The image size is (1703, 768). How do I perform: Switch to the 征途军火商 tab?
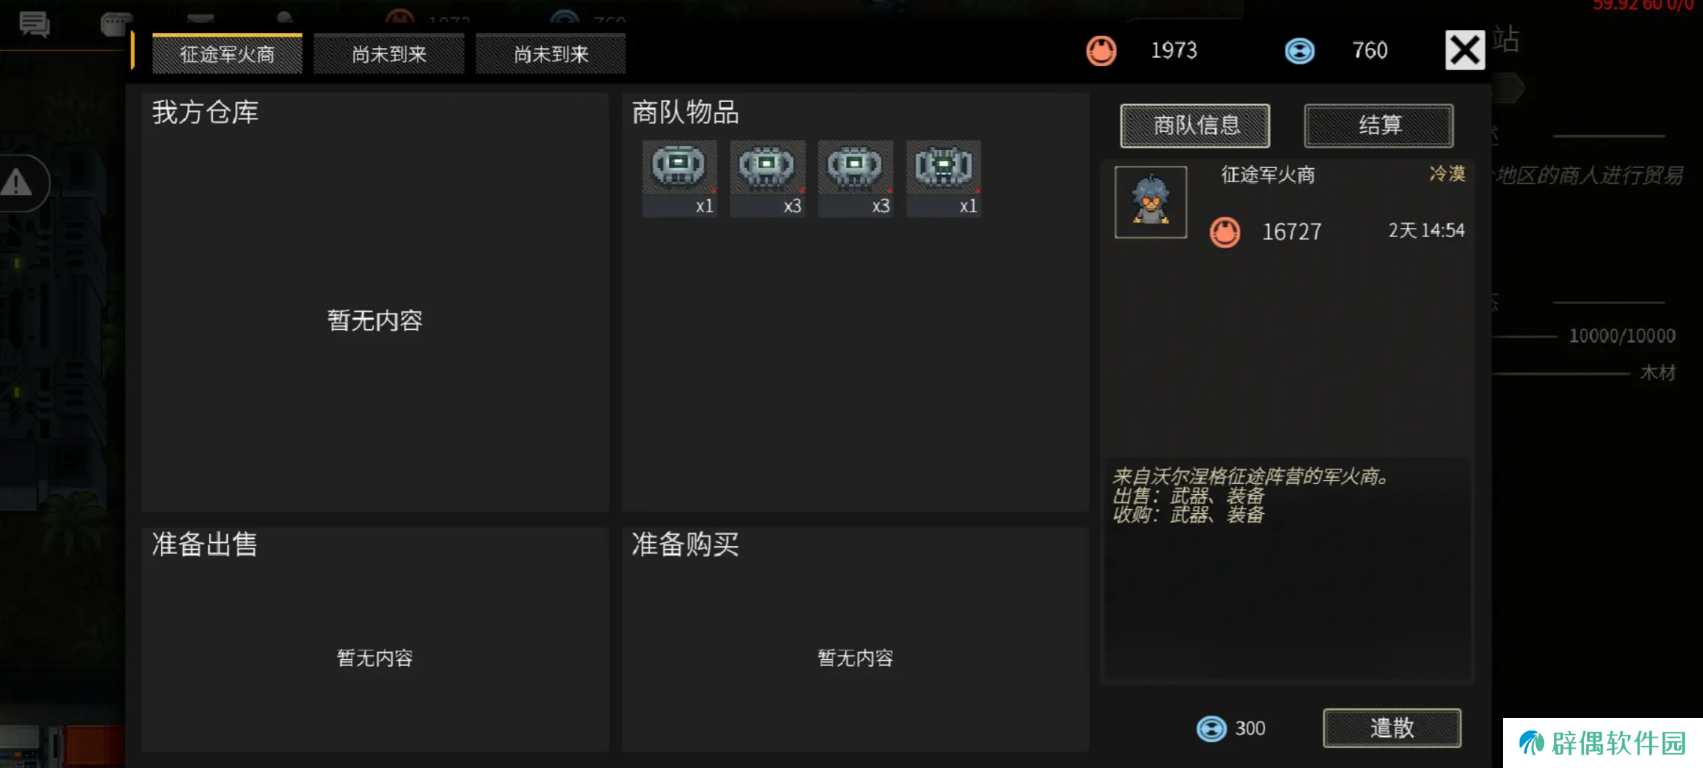[227, 54]
